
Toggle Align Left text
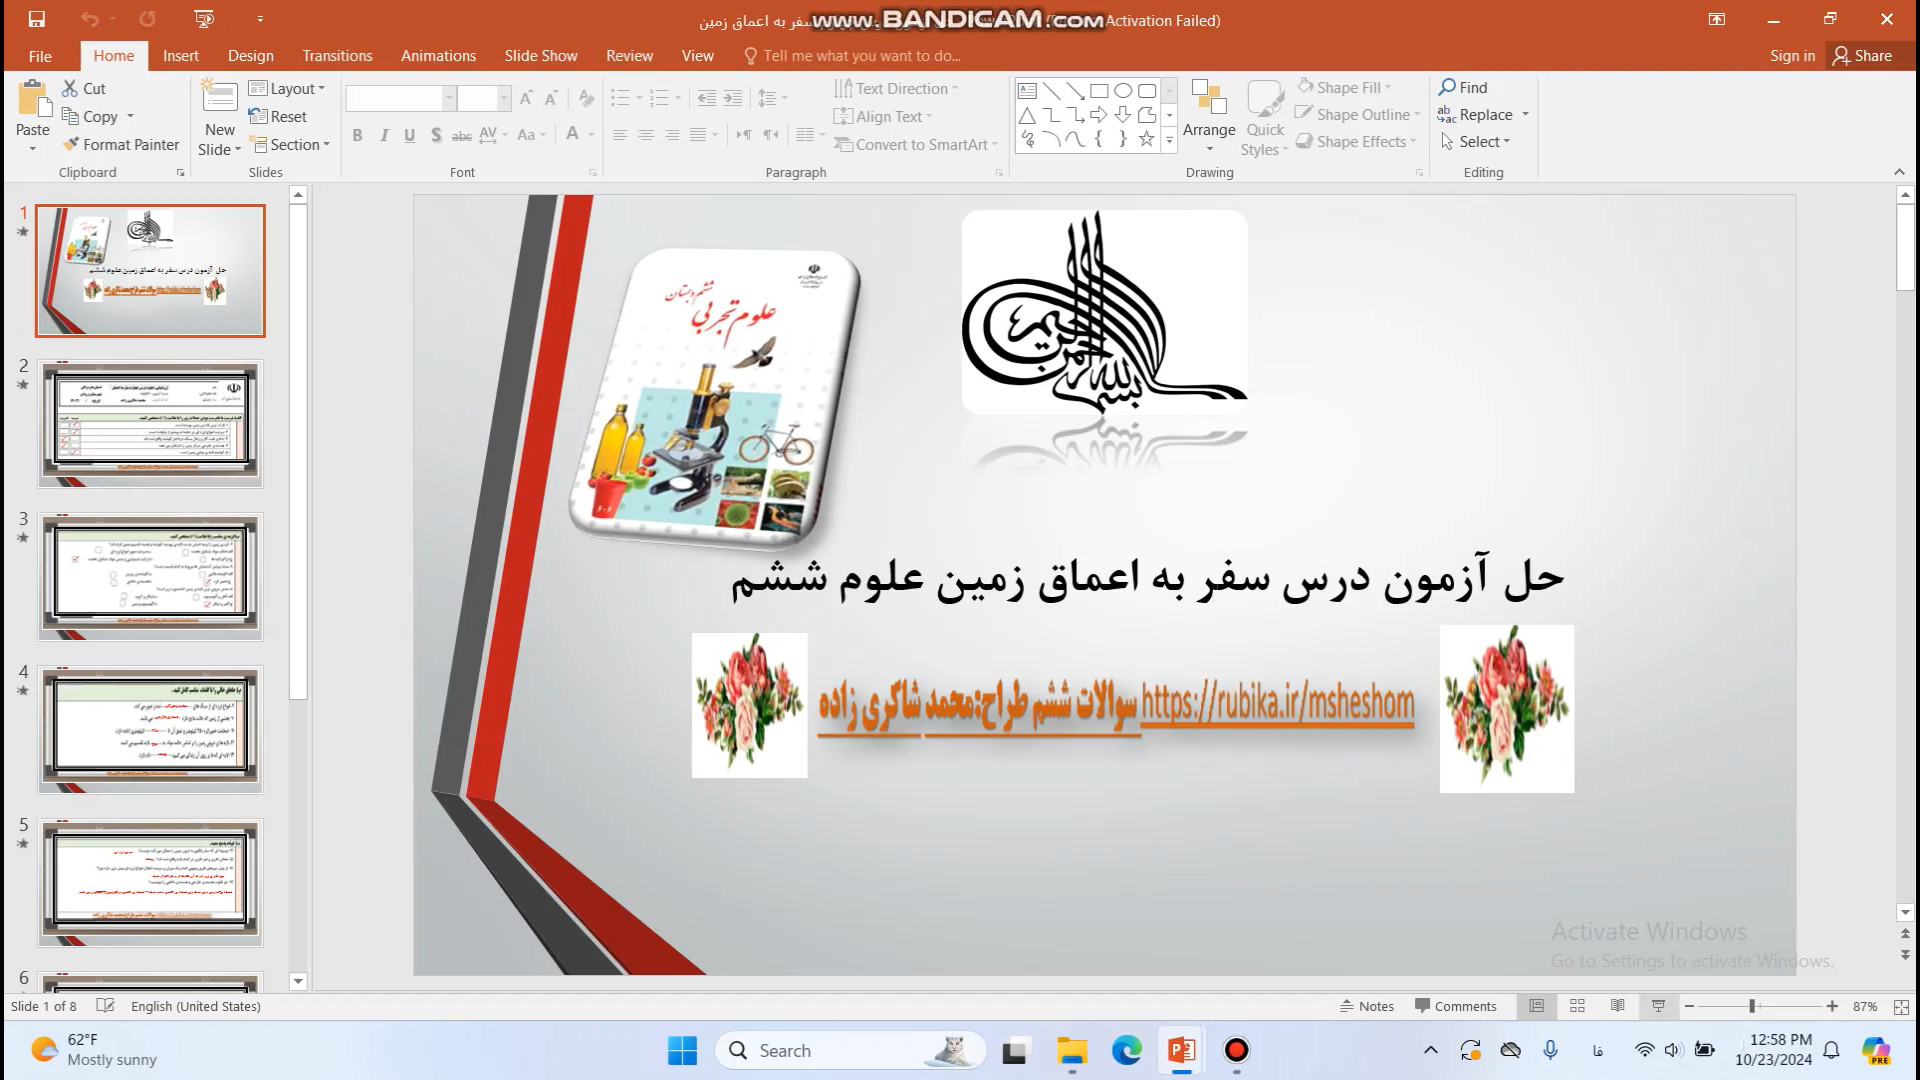[x=620, y=135]
